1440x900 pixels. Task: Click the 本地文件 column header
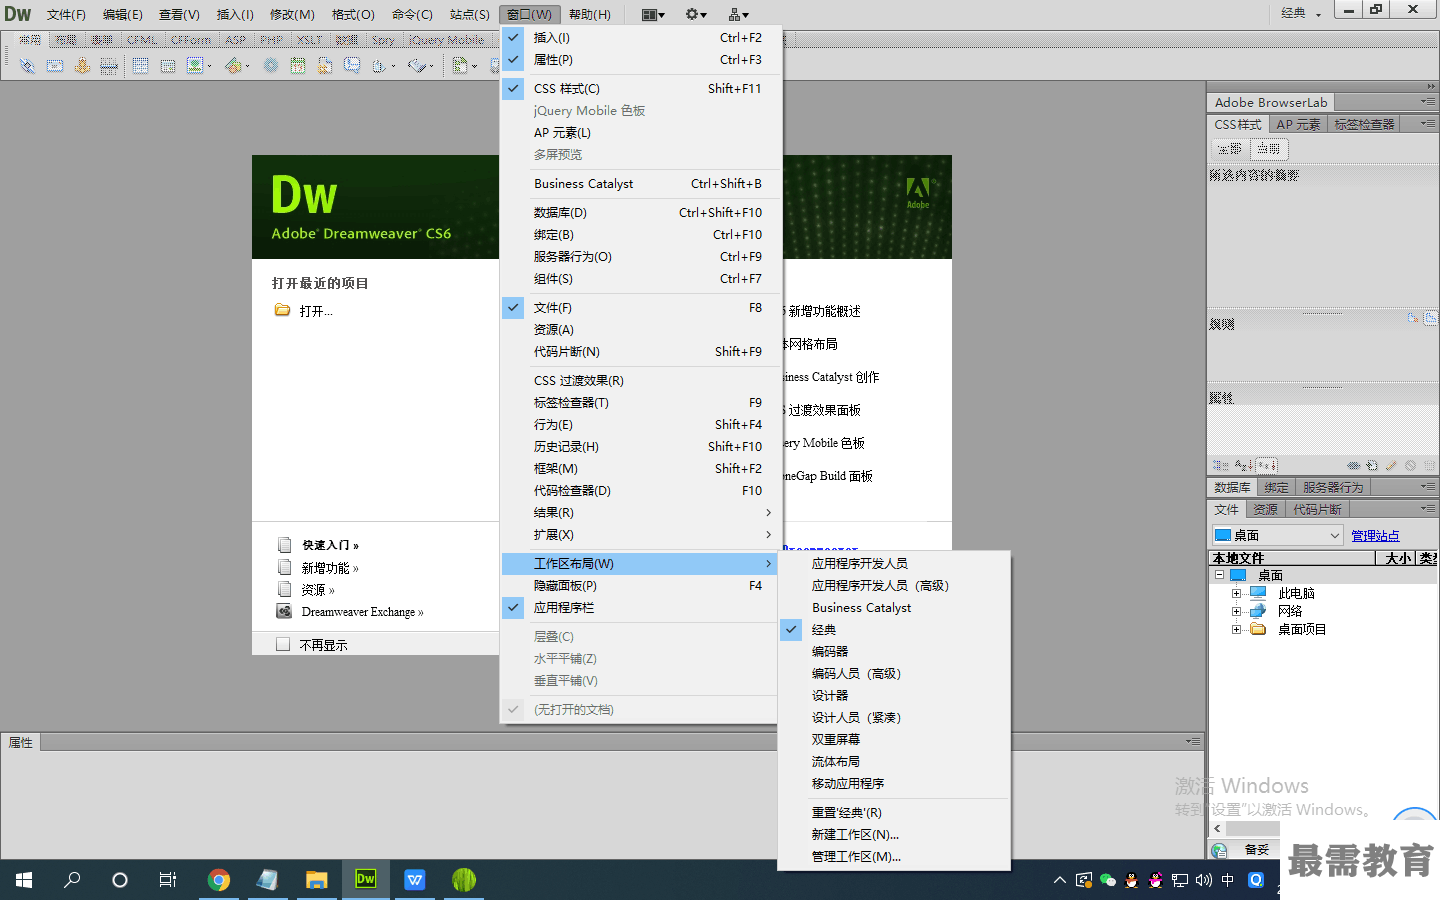[x=1292, y=558]
